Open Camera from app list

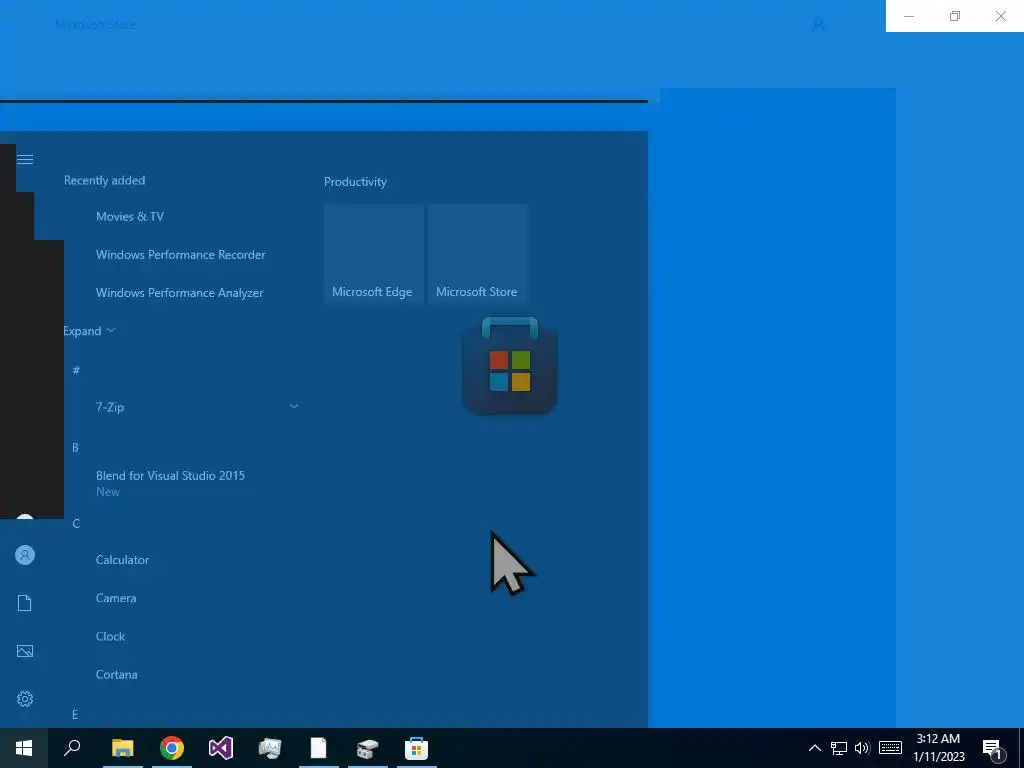pos(116,598)
